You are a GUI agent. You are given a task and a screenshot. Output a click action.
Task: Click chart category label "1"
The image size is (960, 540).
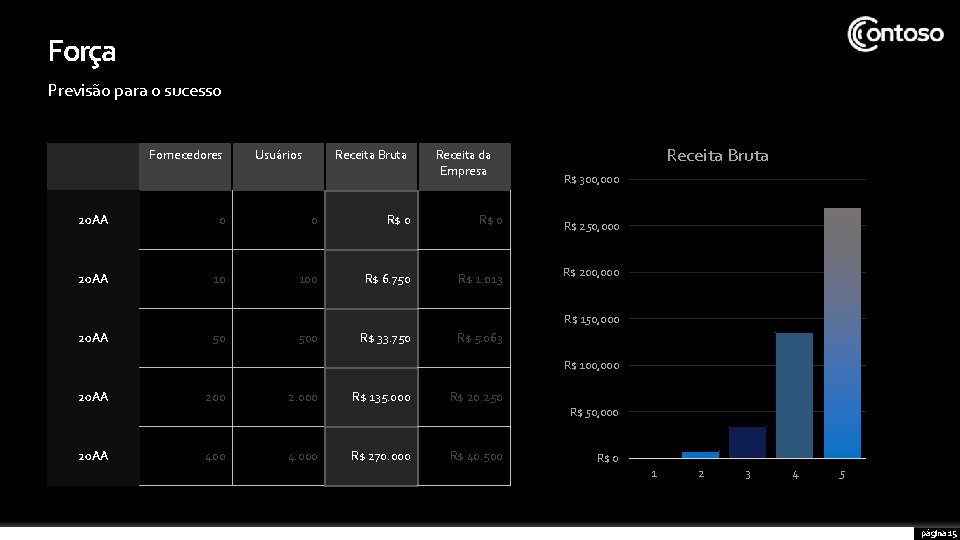pos(654,474)
